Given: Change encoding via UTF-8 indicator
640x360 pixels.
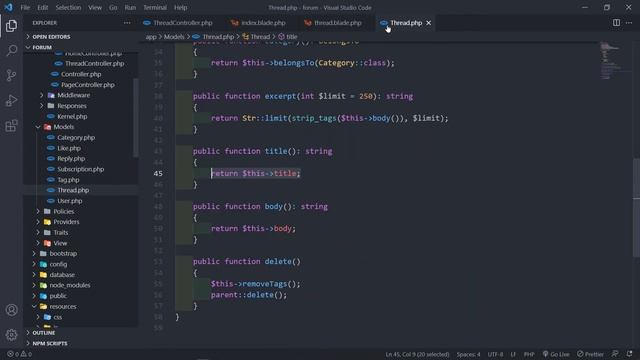Looking at the screenshot, I should (x=495, y=354).
